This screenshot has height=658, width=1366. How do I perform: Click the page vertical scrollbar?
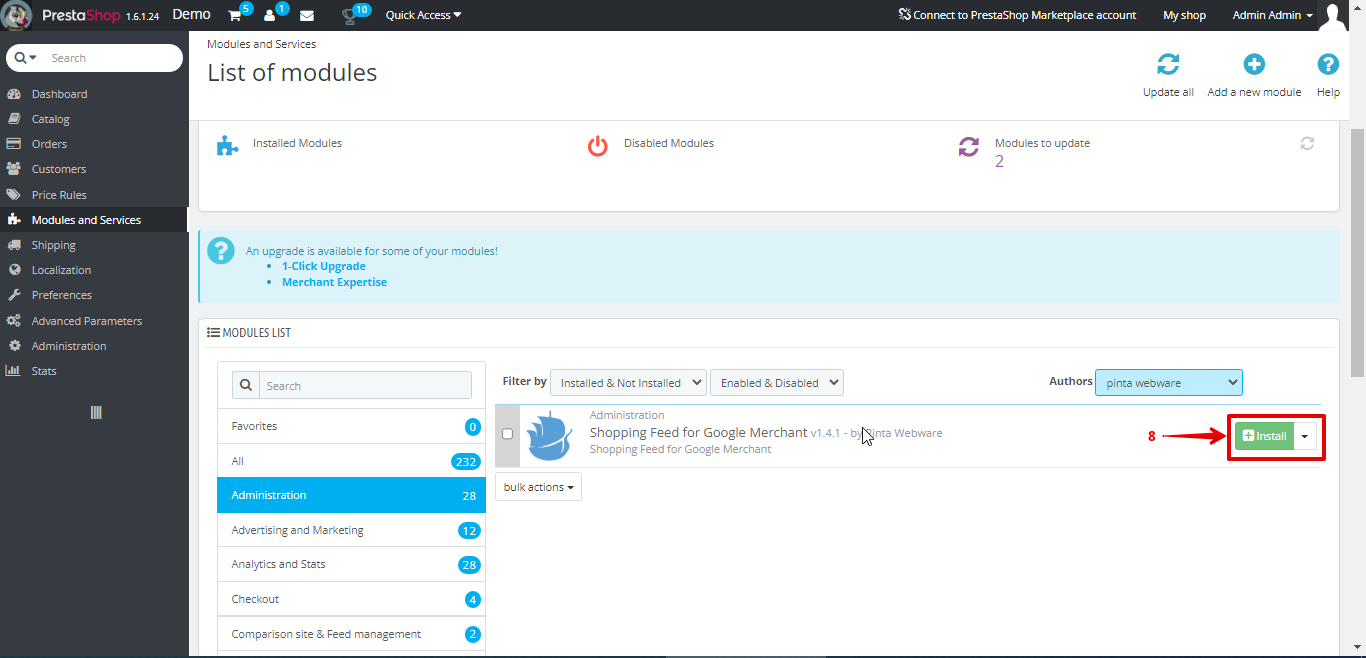(x=1357, y=252)
